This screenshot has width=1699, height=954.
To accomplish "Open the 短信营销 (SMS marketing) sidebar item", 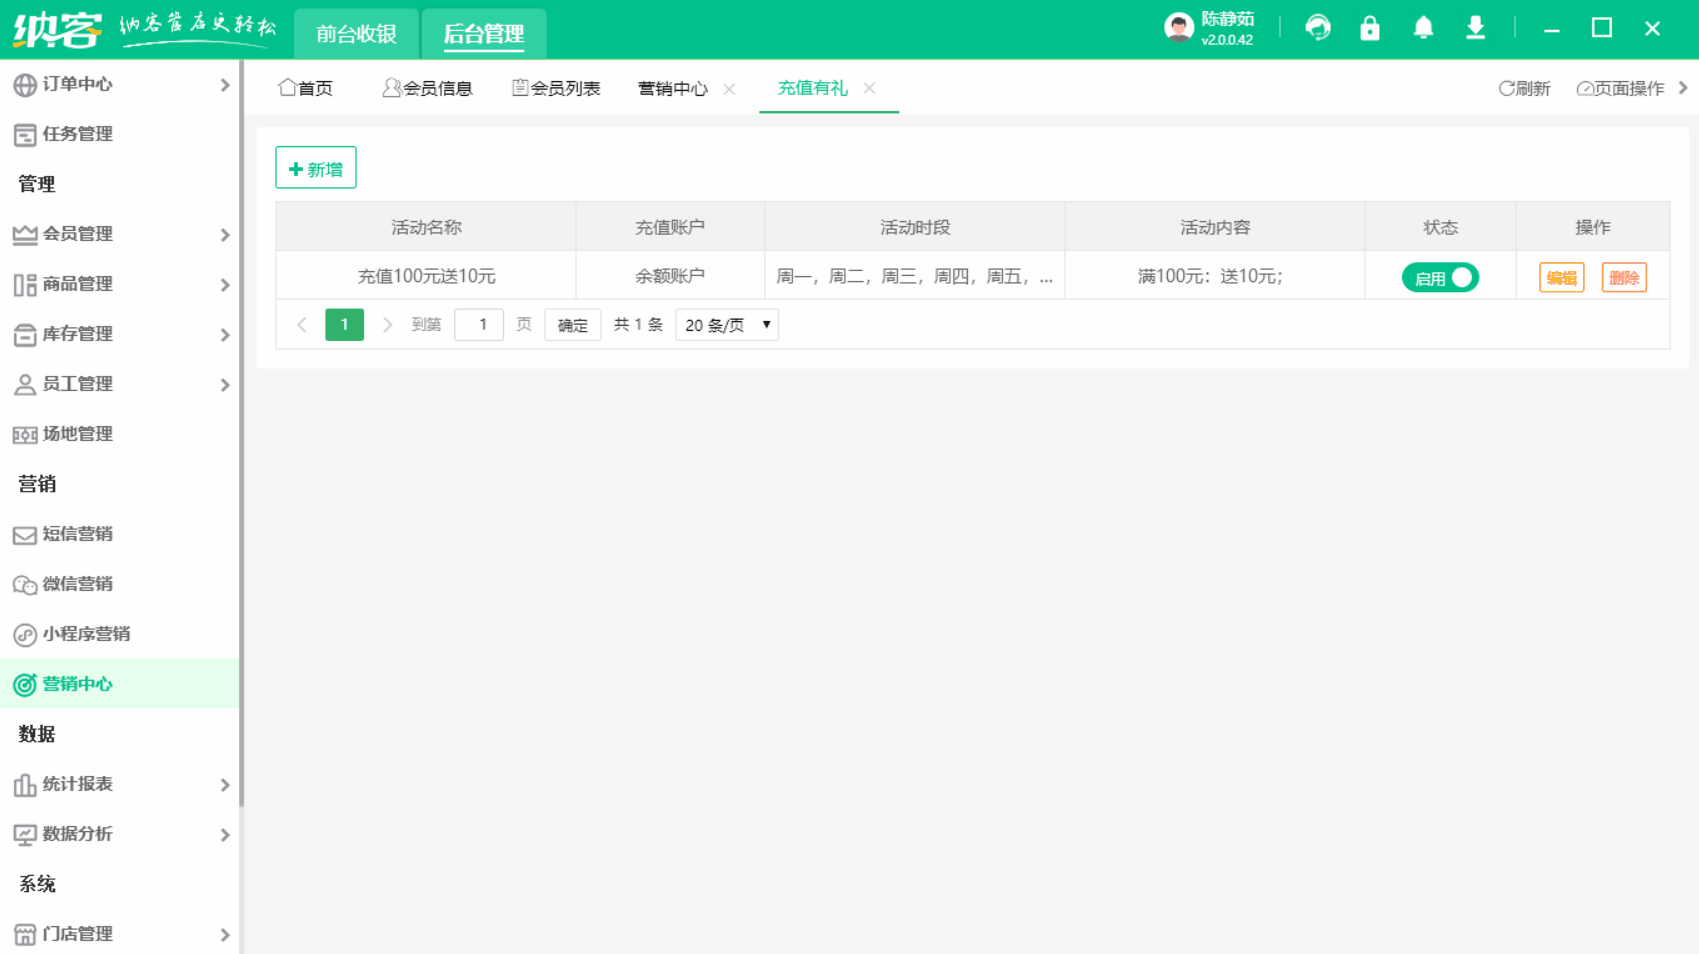I will [77, 534].
